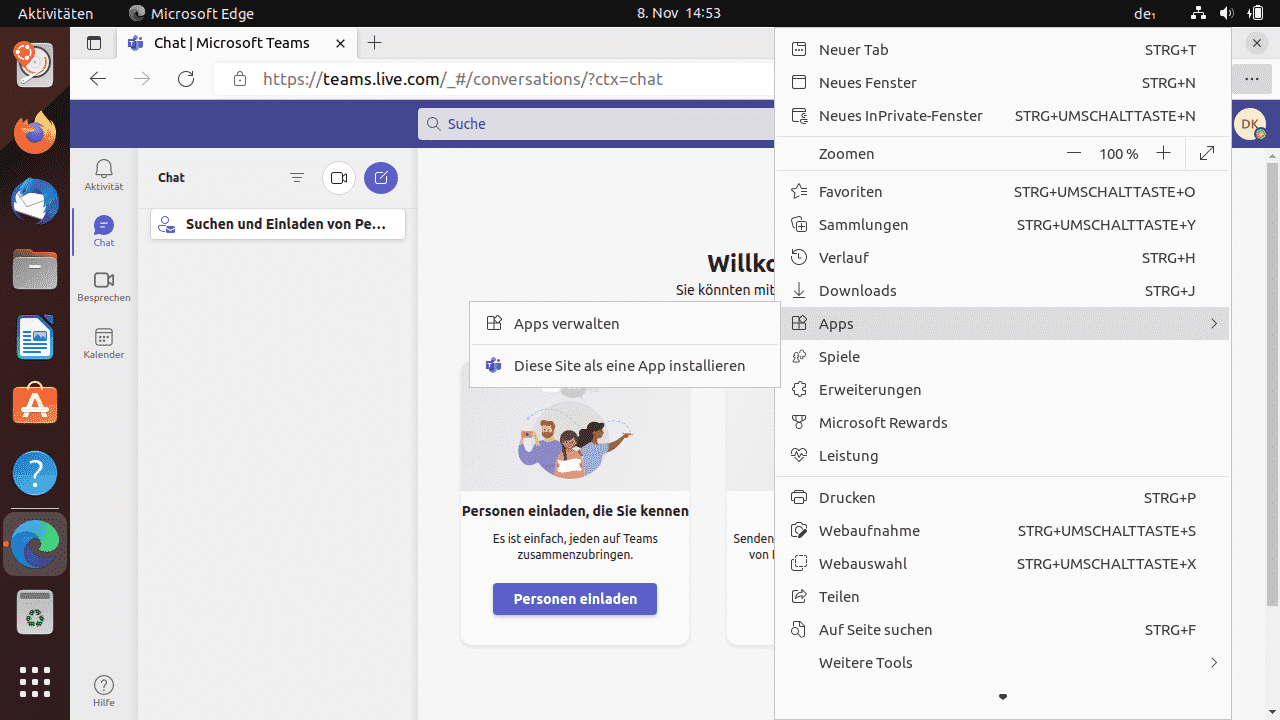This screenshot has width=1280, height=720.
Task: Show all applications grid
Action: click(x=35, y=681)
